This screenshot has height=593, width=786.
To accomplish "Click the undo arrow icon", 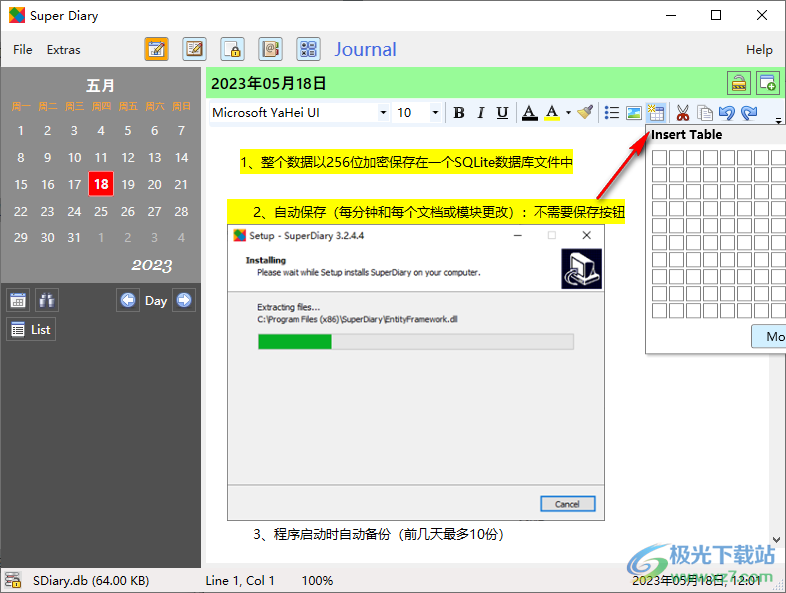I will tap(726, 113).
